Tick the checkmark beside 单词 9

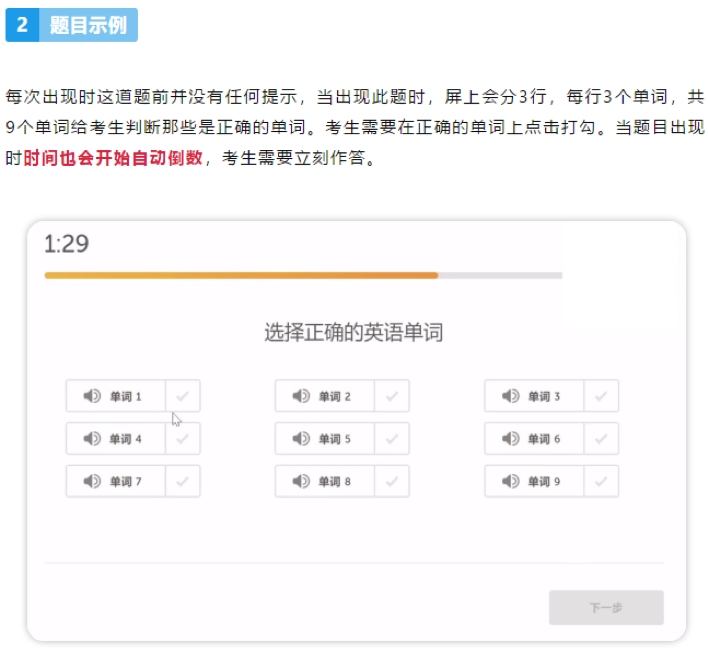pos(601,481)
